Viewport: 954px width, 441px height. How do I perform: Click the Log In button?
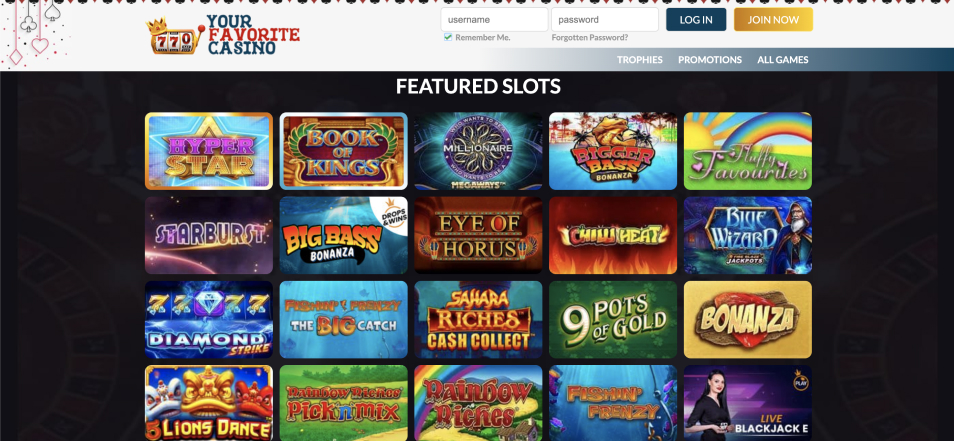click(696, 19)
